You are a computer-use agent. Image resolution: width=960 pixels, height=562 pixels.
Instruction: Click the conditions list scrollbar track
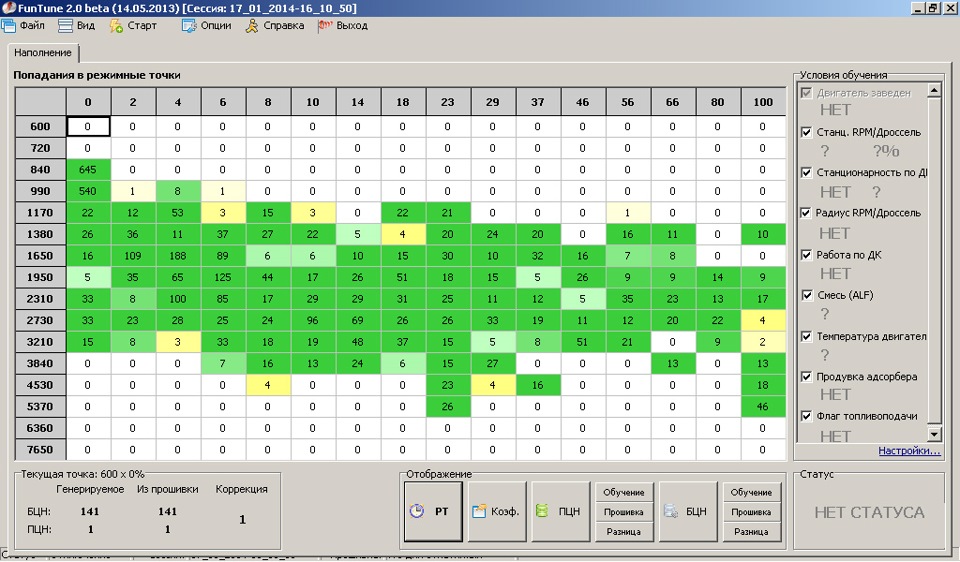click(934, 263)
